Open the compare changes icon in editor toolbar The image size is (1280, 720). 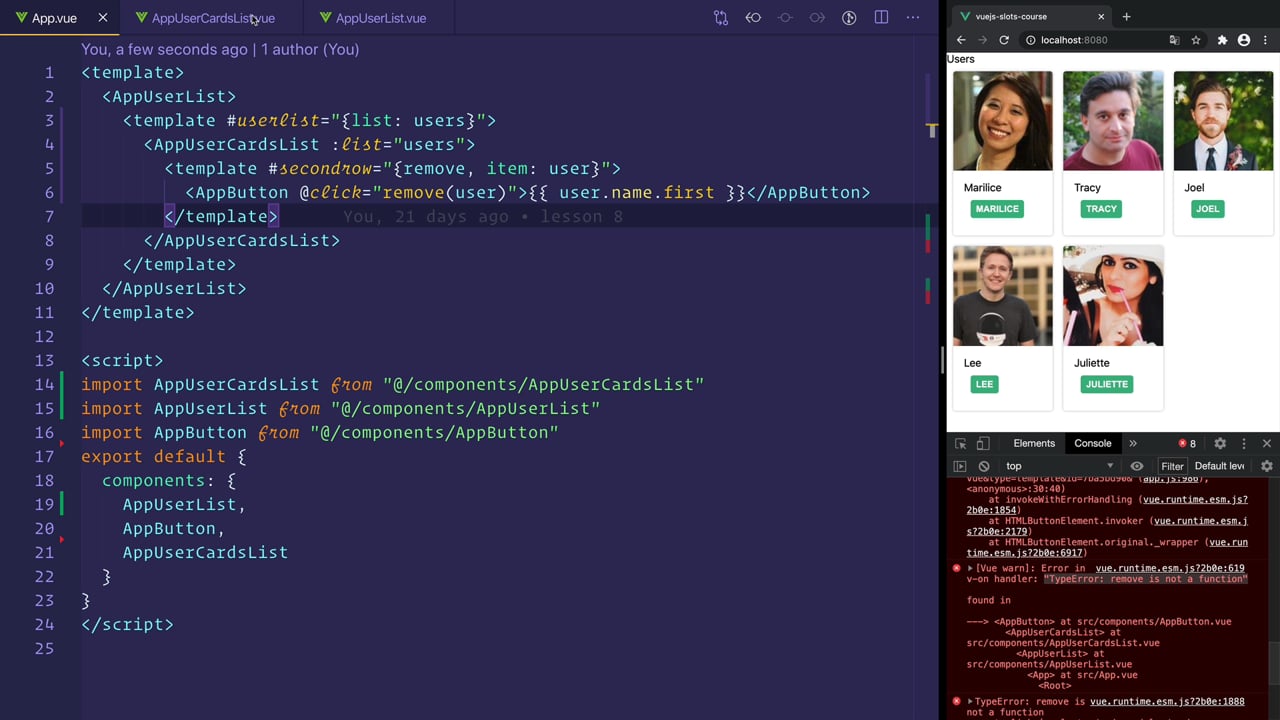coord(721,18)
